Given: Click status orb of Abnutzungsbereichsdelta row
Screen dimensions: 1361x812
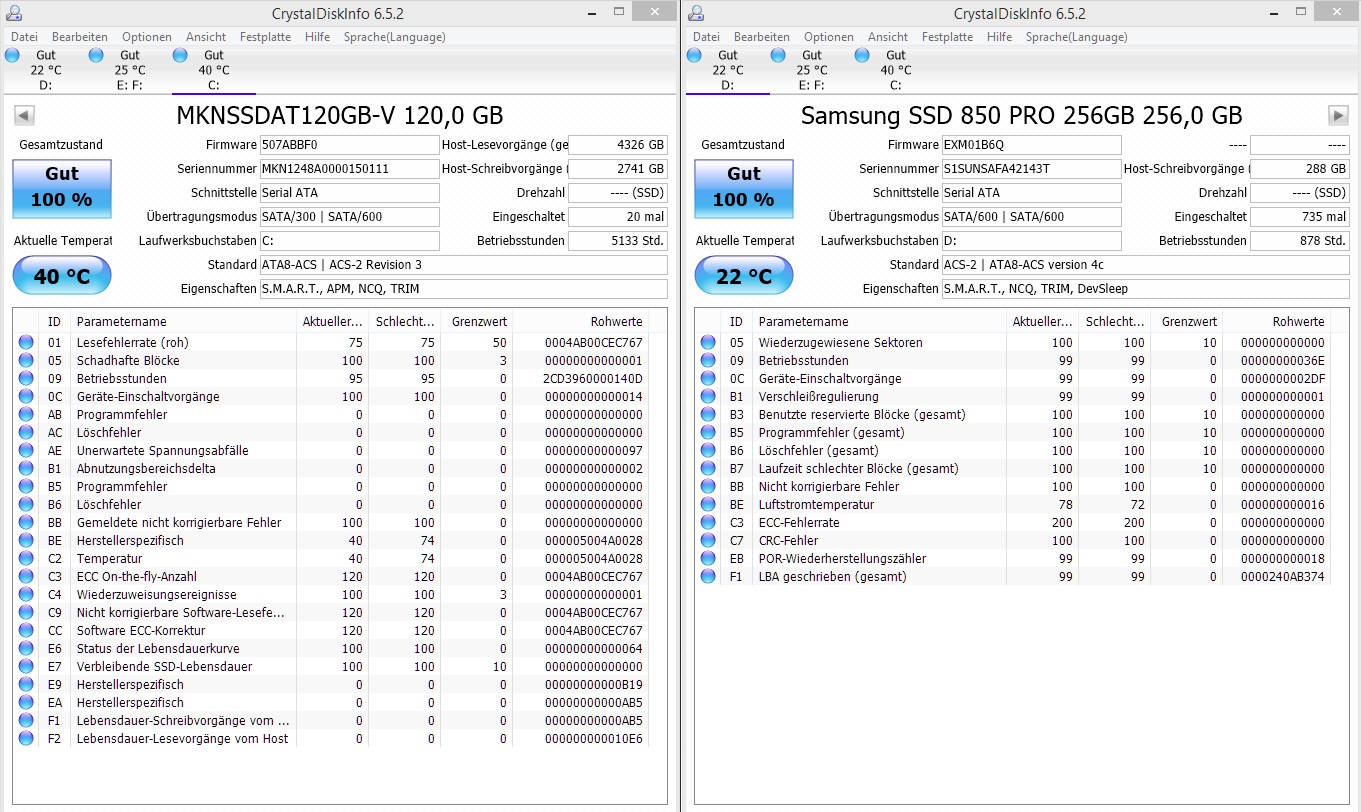Looking at the screenshot, I should pos(26,469).
